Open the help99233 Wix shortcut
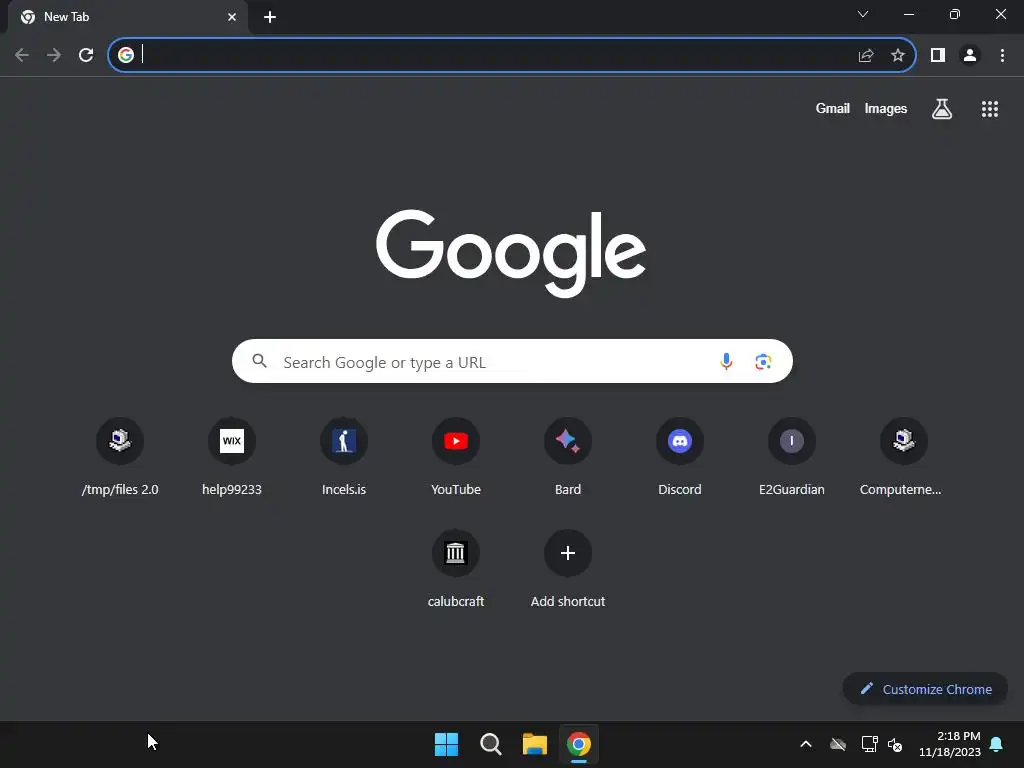Image resolution: width=1024 pixels, height=768 pixels. click(x=232, y=457)
